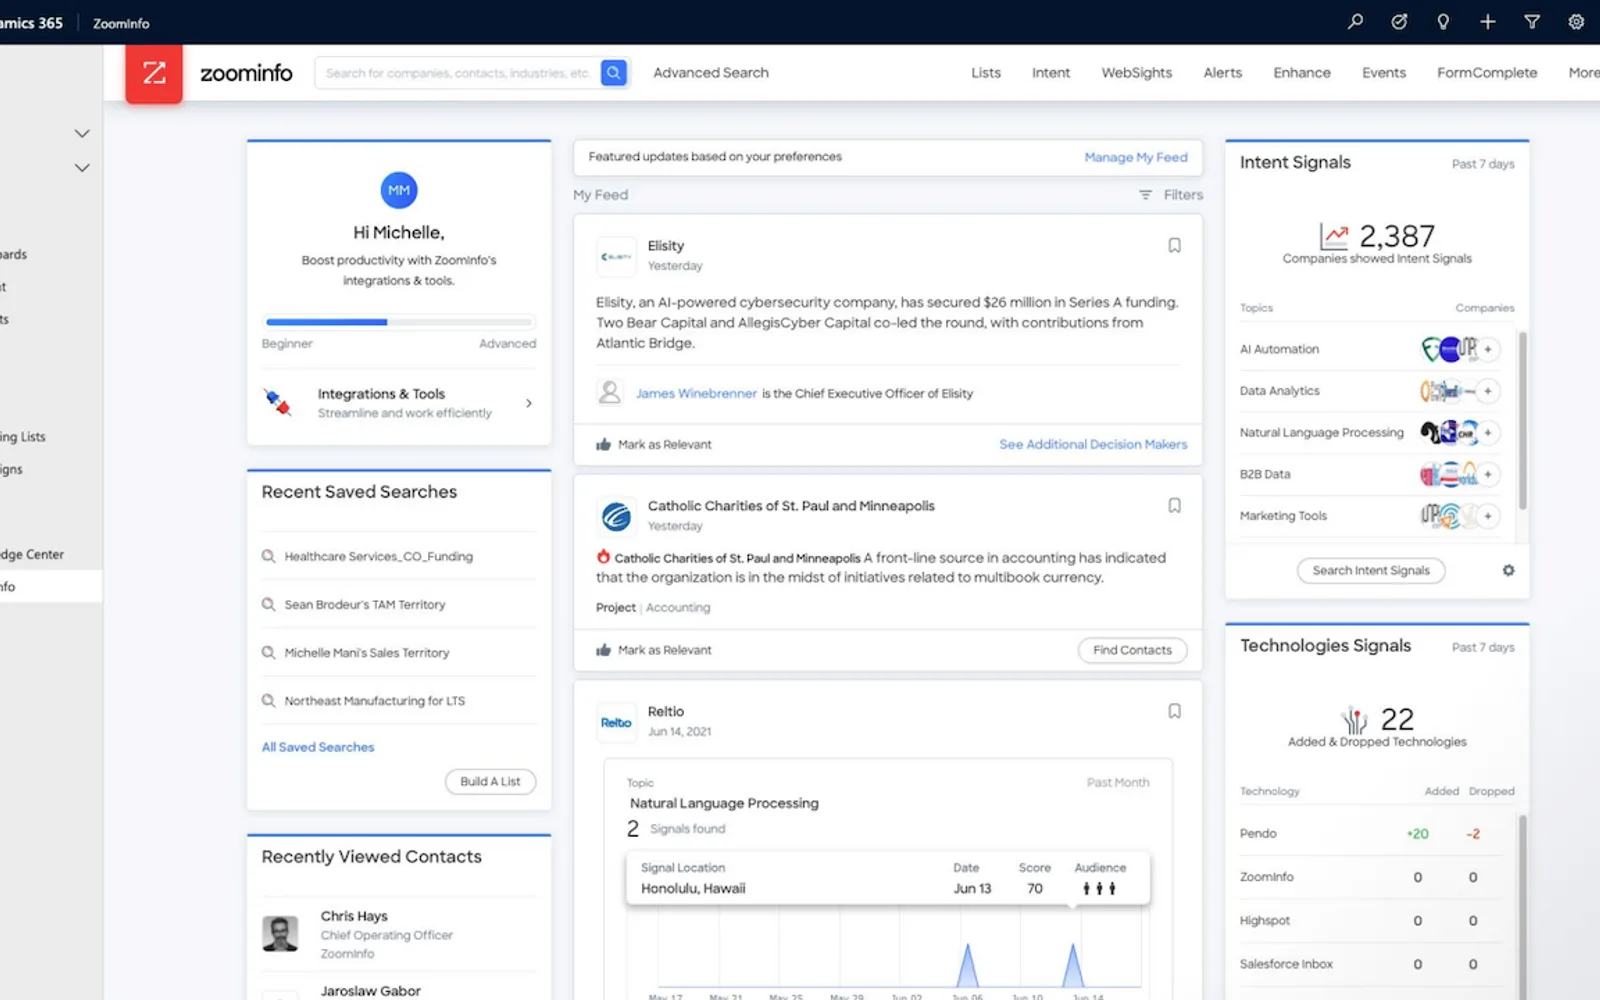Mark the Elisity post as relevant
Viewport: 1600px width, 1000px height.
tap(654, 445)
